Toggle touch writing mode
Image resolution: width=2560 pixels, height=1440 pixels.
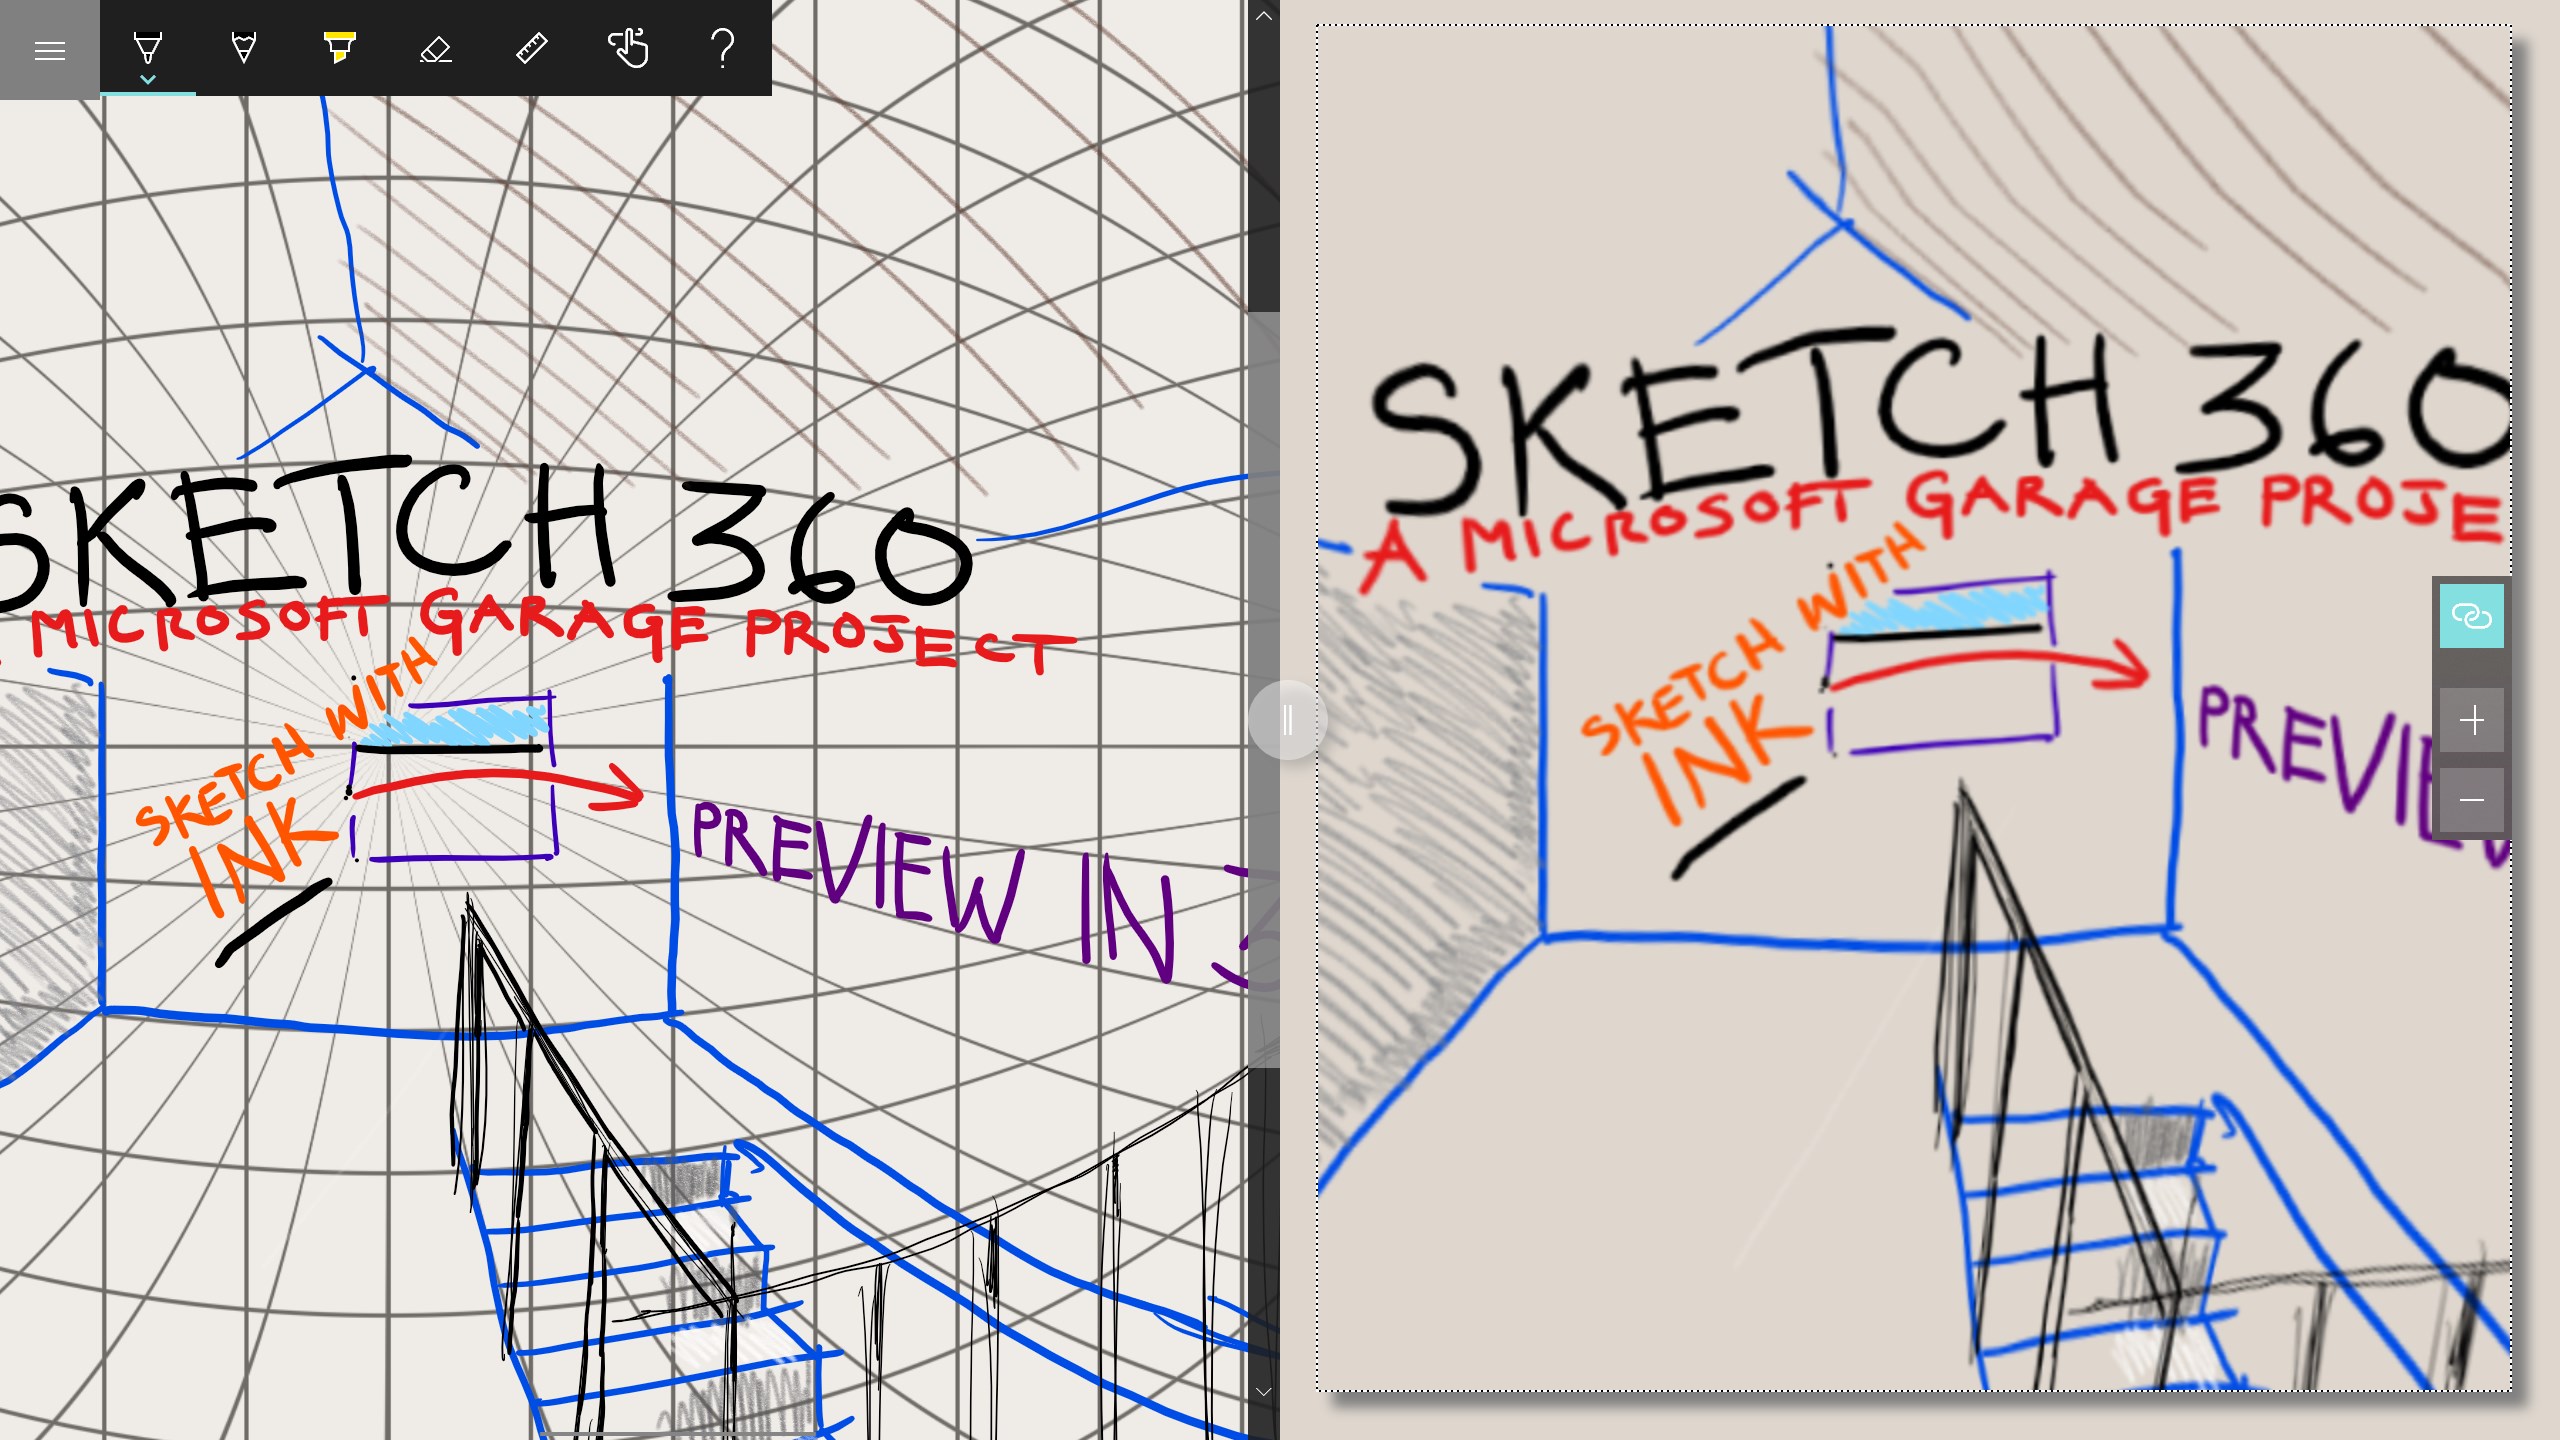(x=628, y=48)
